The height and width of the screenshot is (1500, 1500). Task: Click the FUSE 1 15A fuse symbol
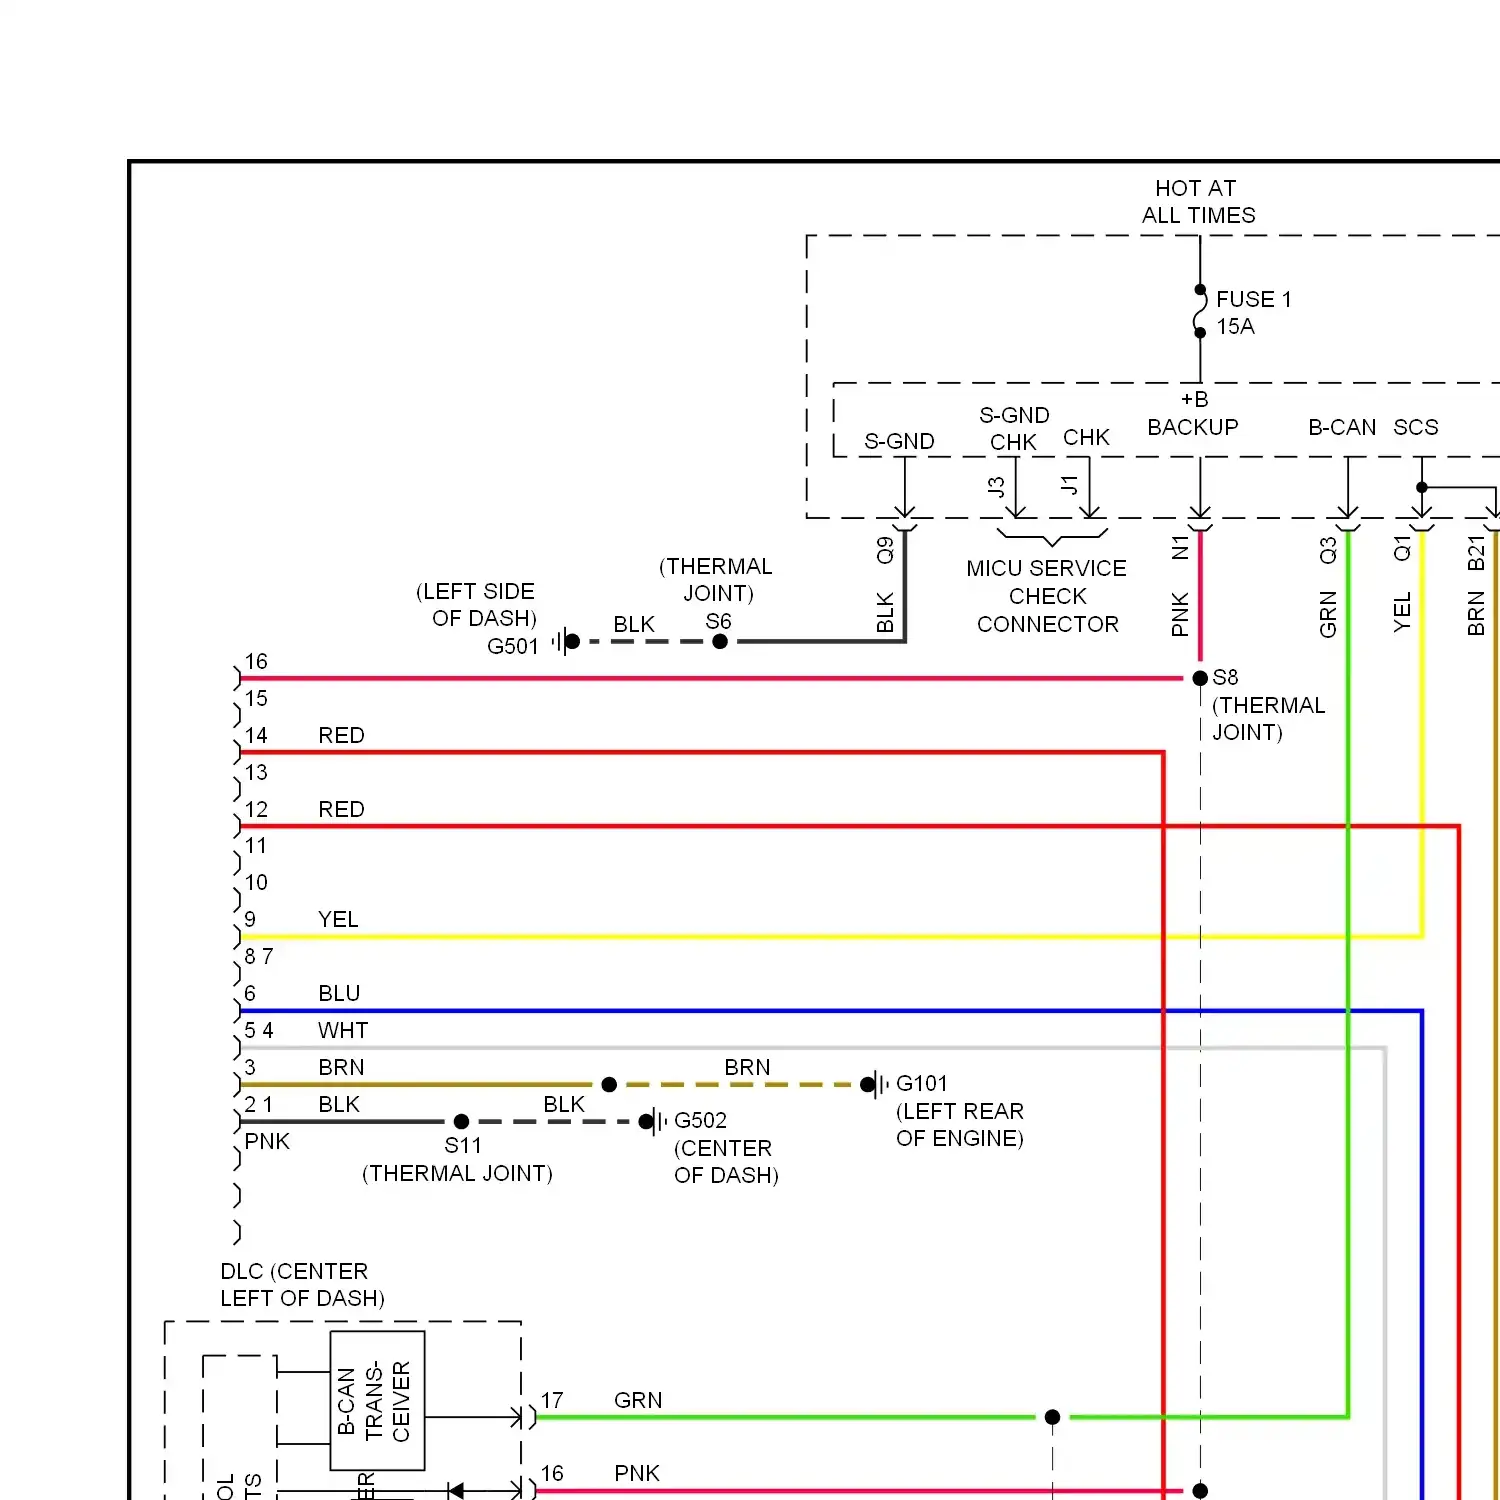point(1200,311)
